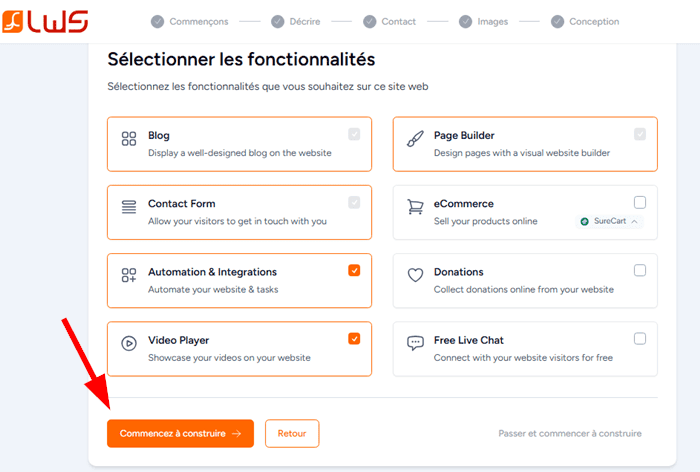Image resolution: width=700 pixels, height=472 pixels.
Task: Click the Donations heart icon
Action: [x=415, y=276]
